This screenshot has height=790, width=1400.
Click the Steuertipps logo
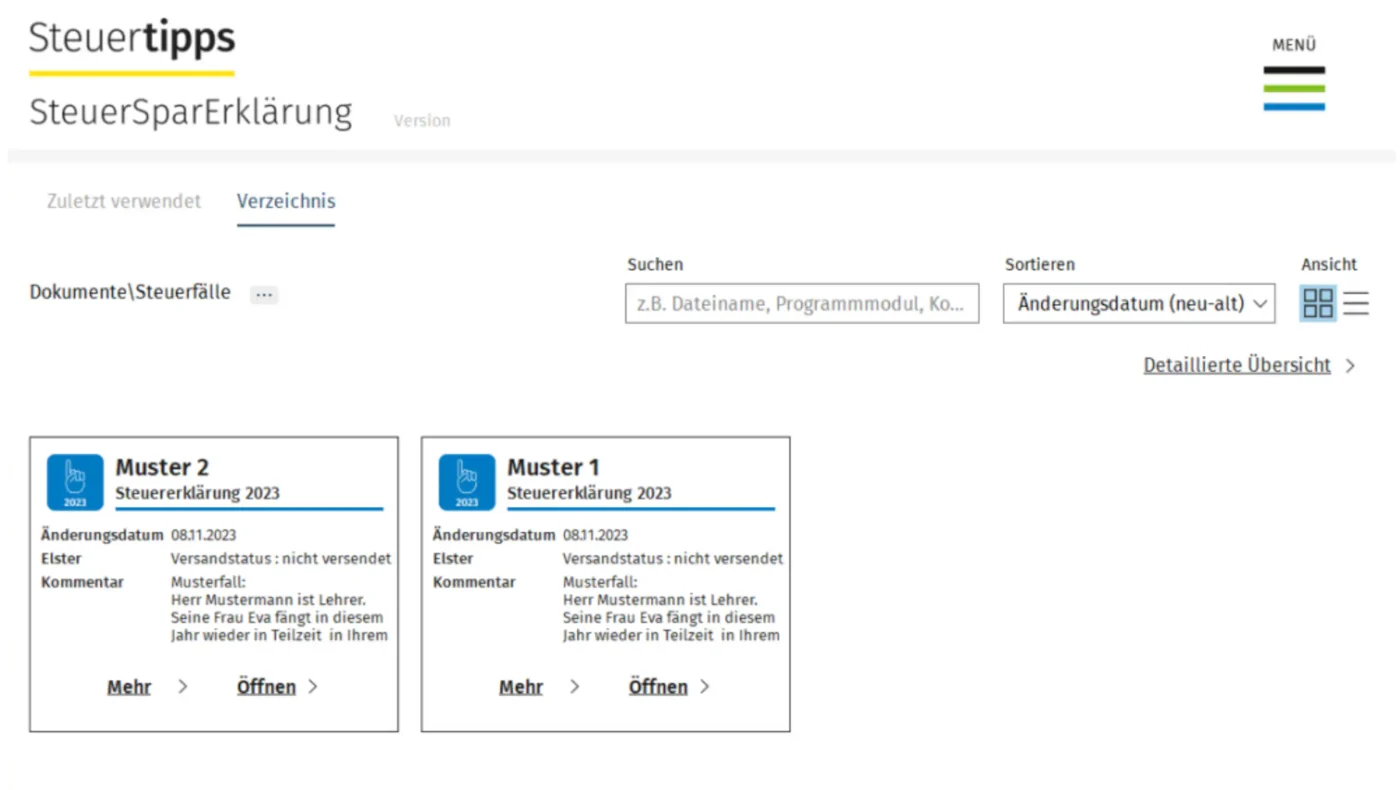(x=132, y=46)
